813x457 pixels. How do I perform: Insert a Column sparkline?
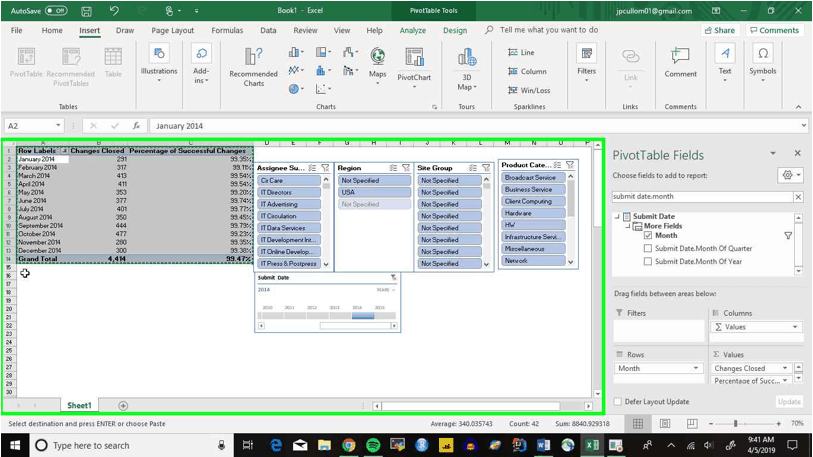click(527, 72)
